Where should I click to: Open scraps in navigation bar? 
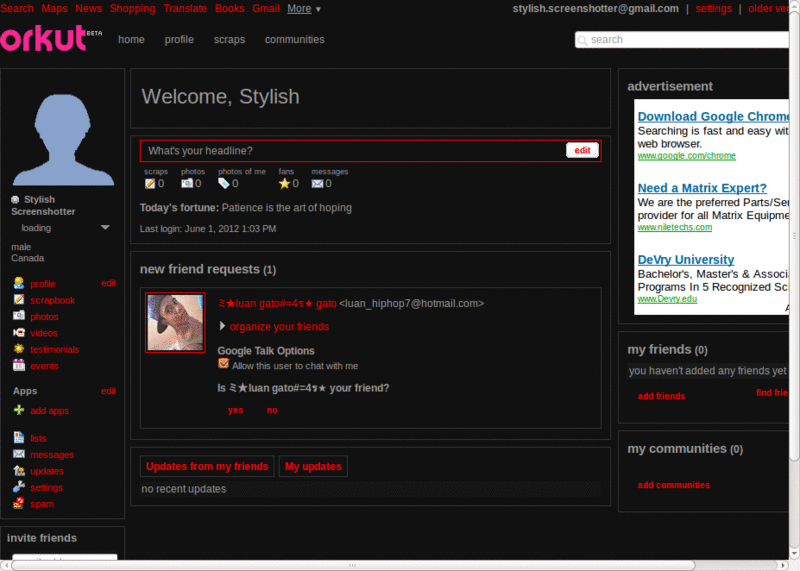click(229, 39)
